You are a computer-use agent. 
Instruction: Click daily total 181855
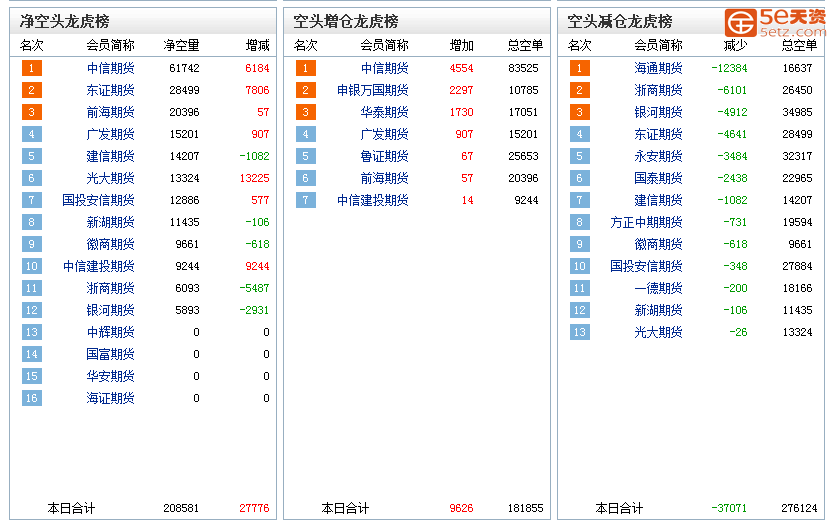pos(526,508)
